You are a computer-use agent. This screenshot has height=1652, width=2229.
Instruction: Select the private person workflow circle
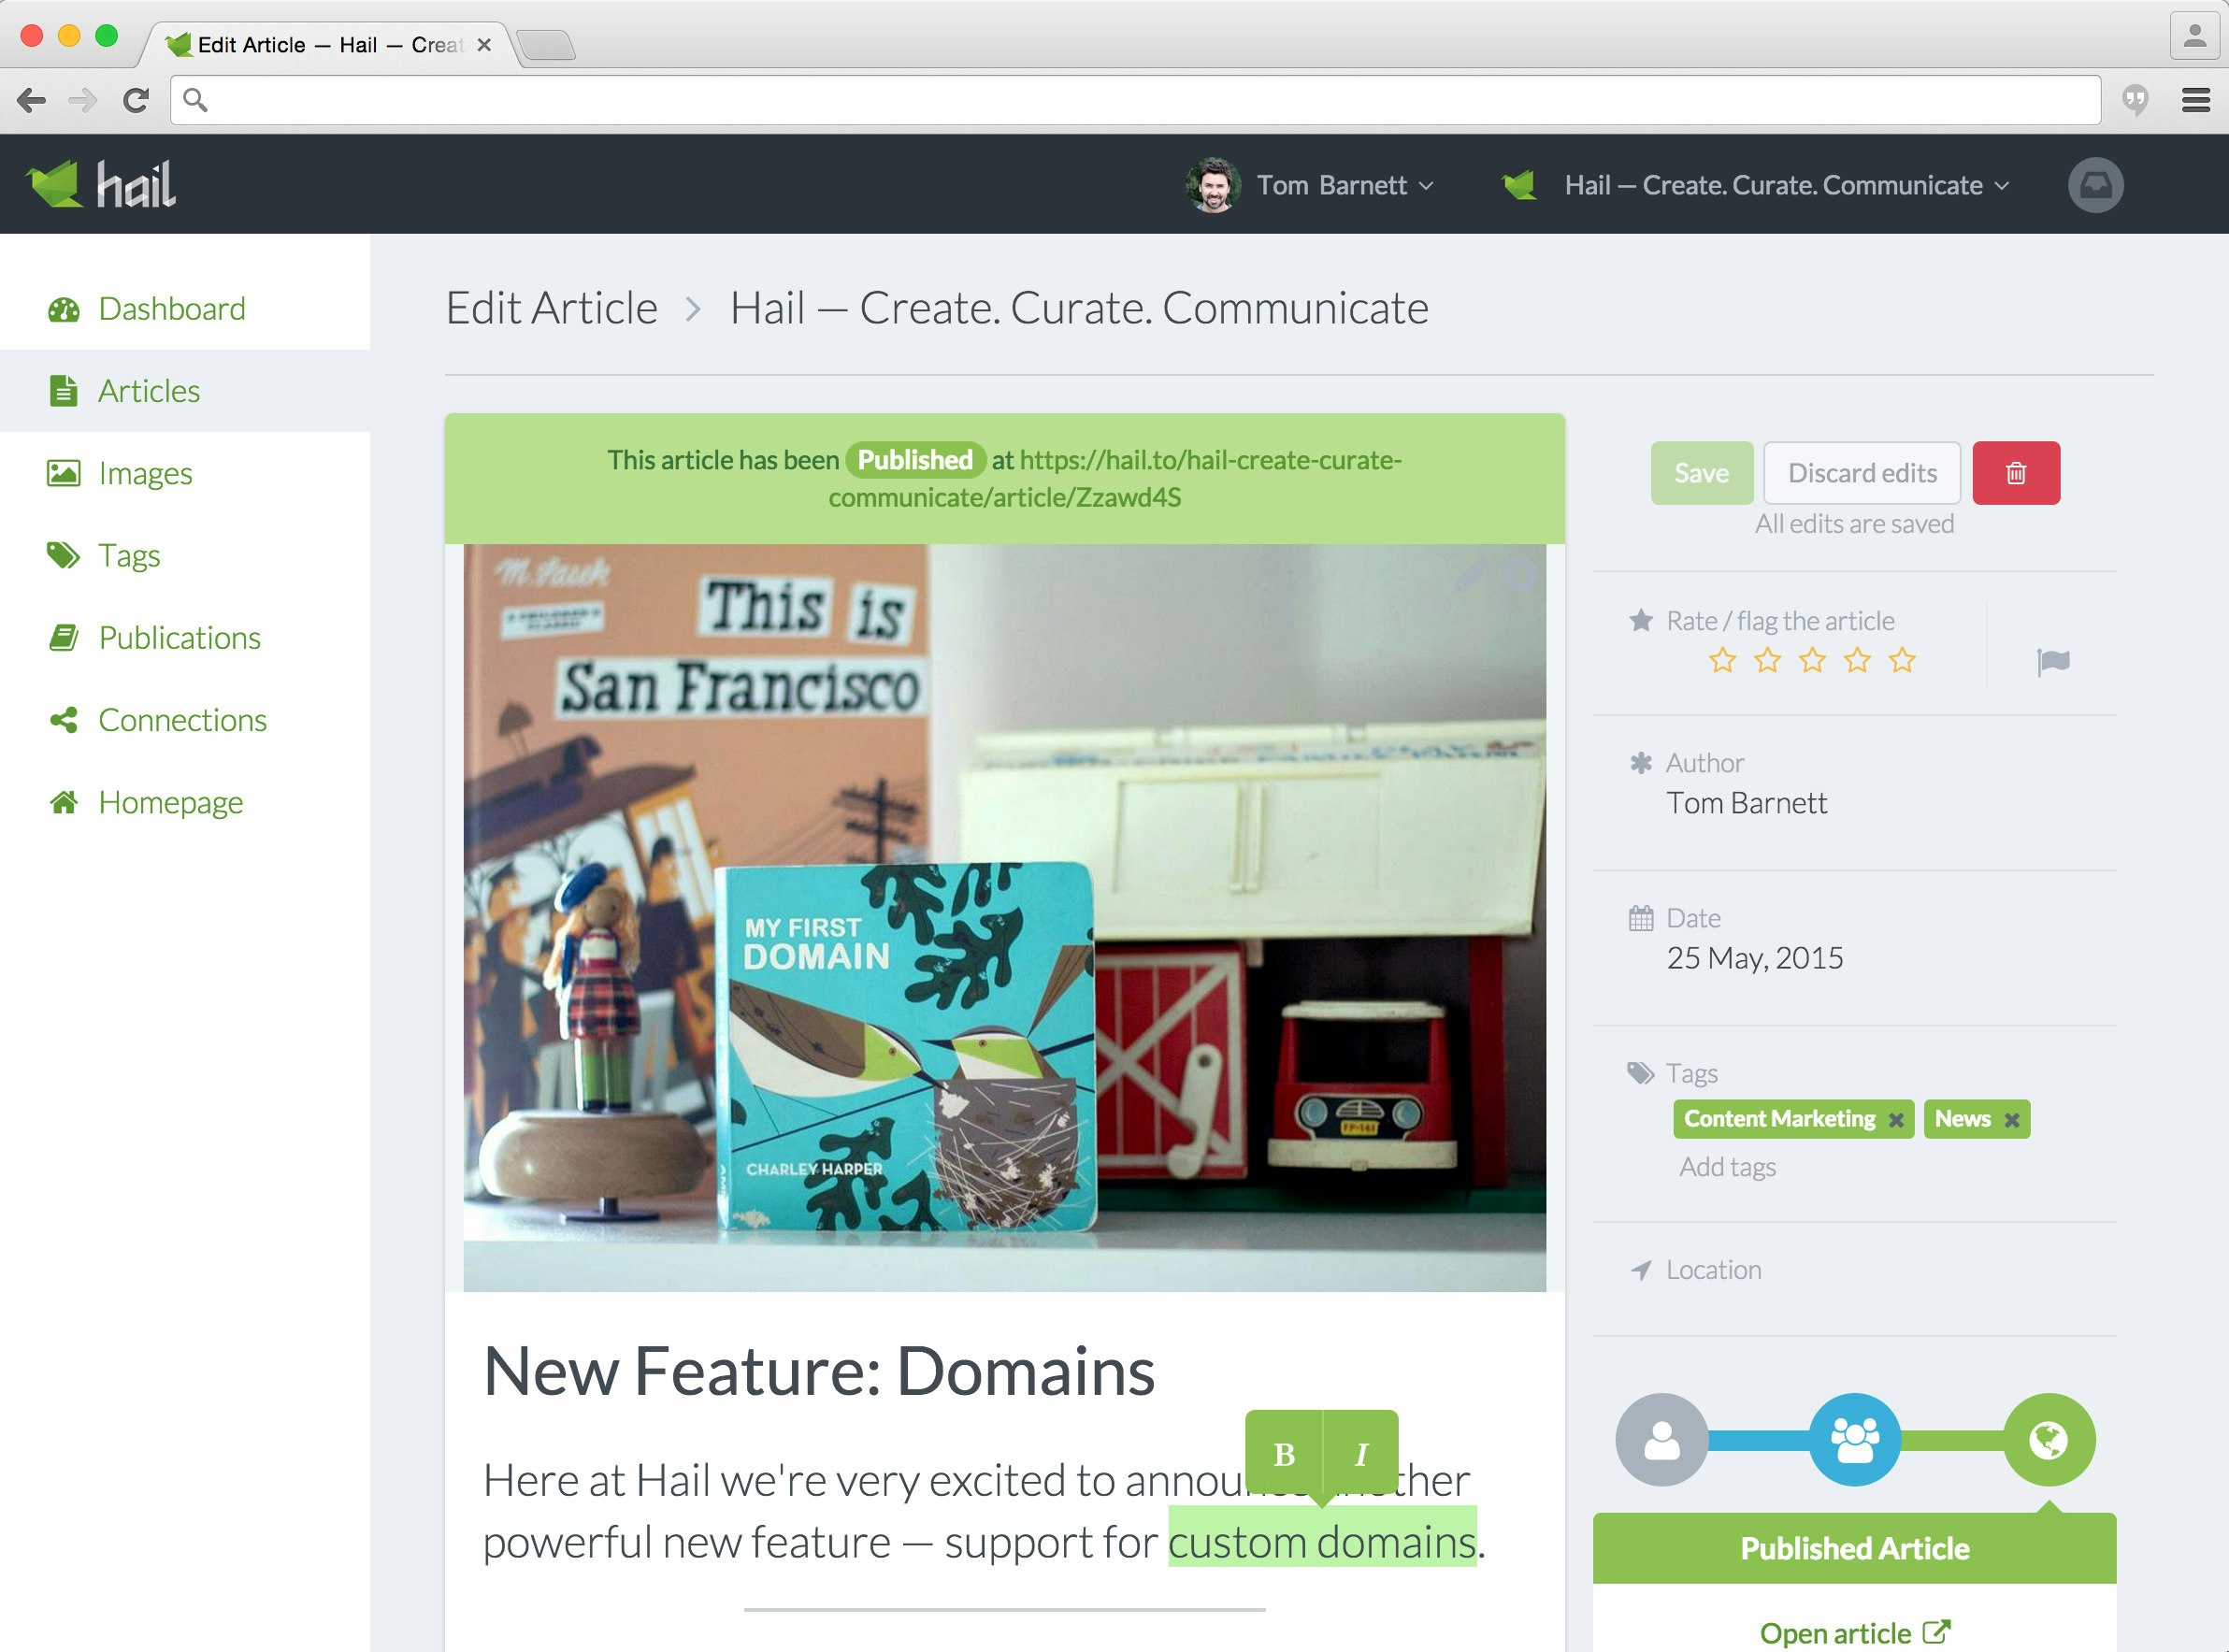coord(1661,1439)
